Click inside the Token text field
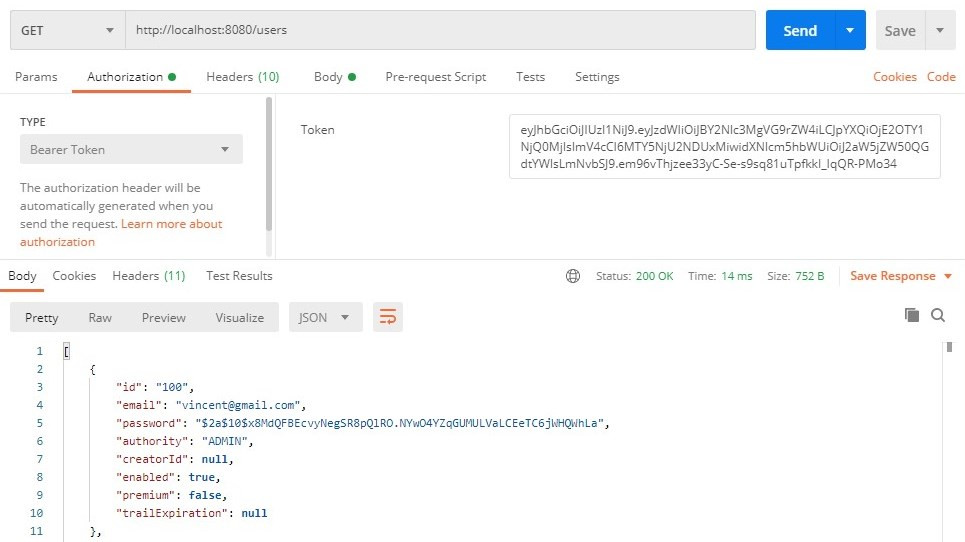965x542 pixels. [724, 146]
